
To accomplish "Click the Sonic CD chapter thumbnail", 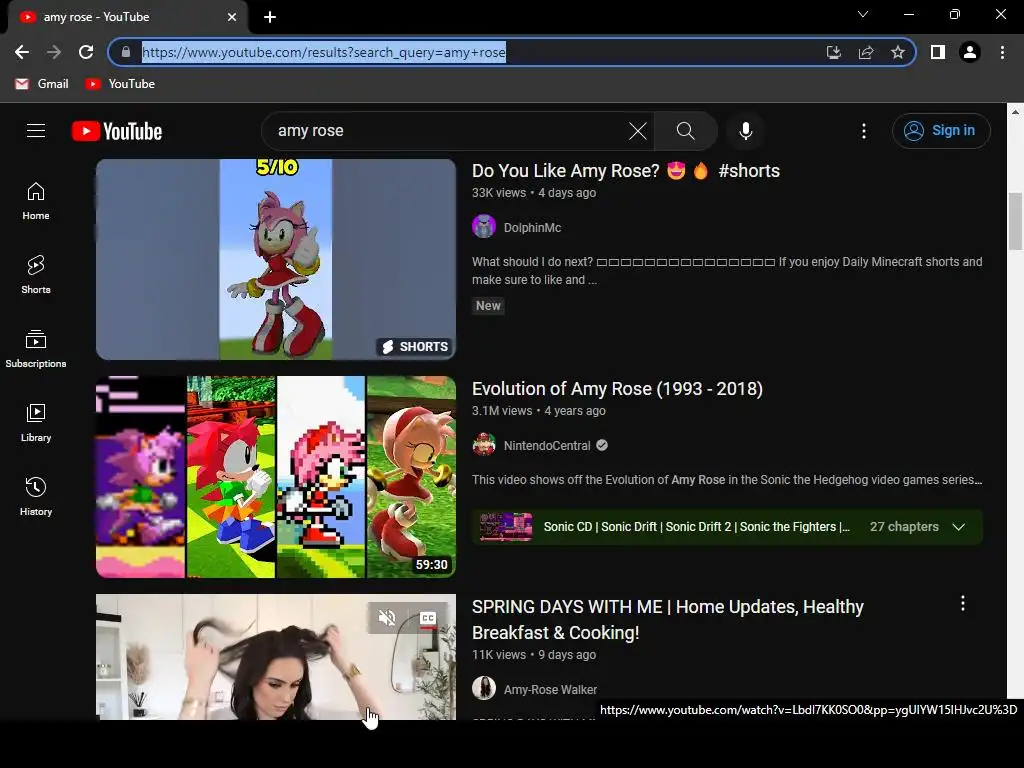I will tap(506, 527).
